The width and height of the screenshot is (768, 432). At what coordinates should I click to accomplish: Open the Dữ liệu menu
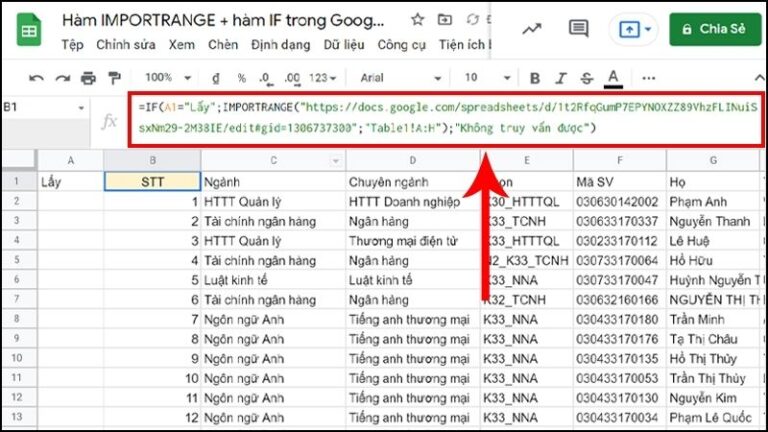coord(344,45)
